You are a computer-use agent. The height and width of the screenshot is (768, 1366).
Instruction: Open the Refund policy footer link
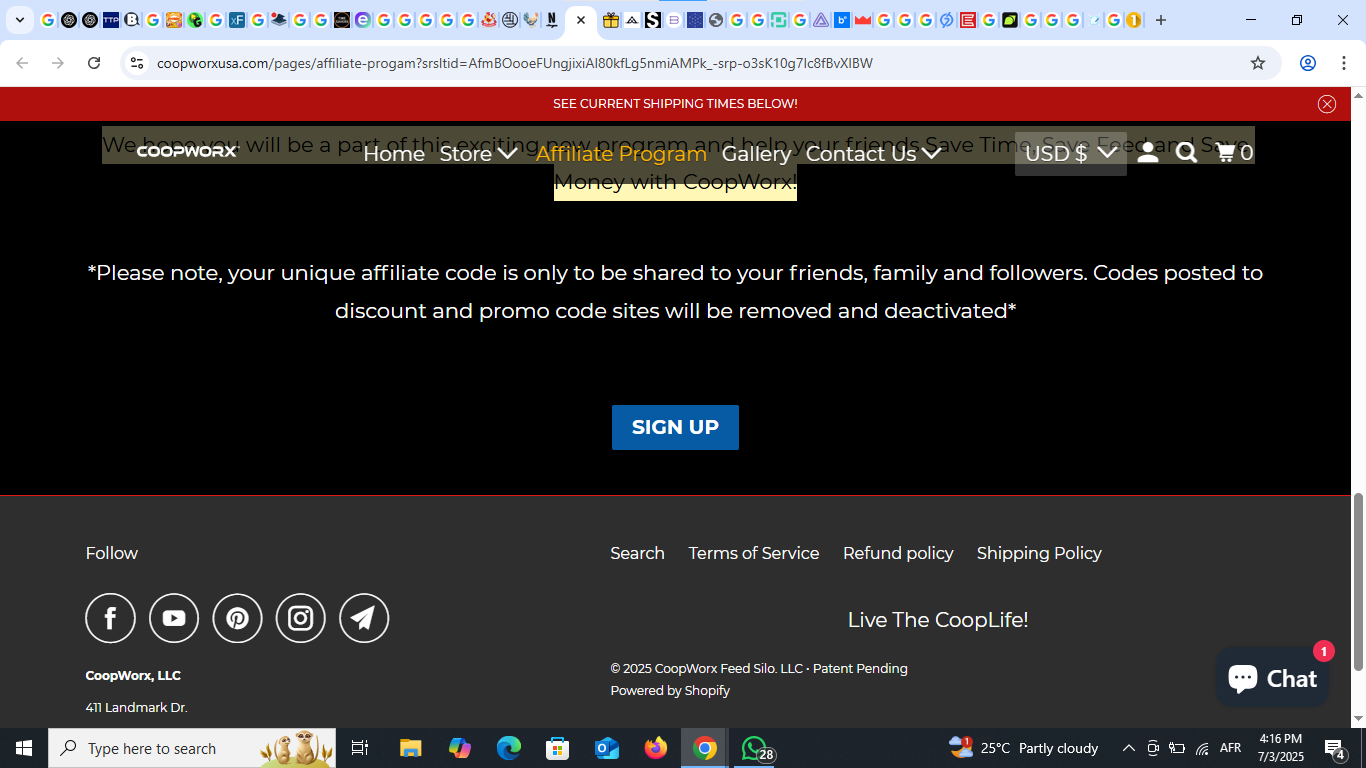898,553
